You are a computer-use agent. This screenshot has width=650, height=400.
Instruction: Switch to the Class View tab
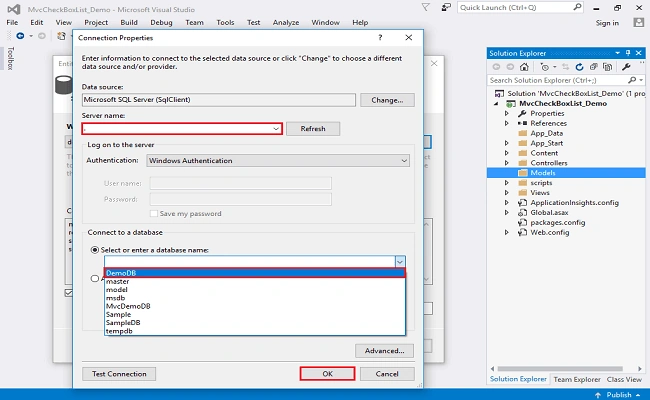click(624, 379)
